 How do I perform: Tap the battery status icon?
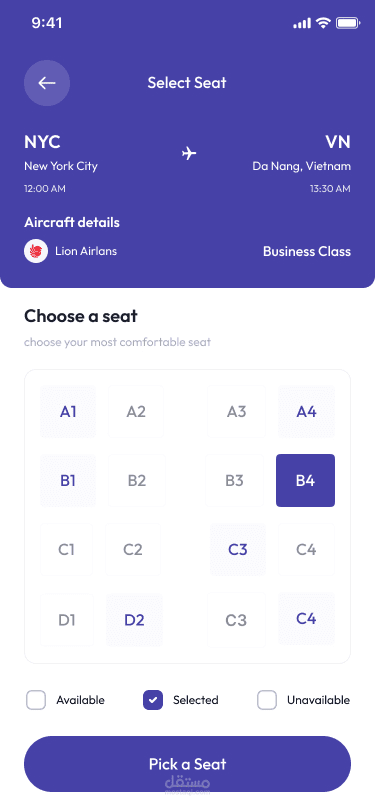point(348,23)
